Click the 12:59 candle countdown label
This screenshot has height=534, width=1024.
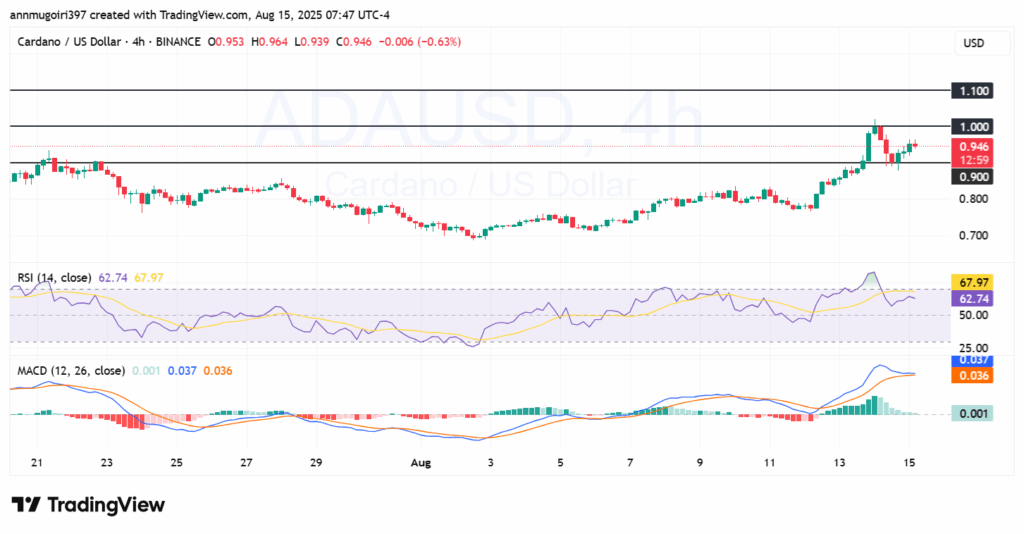pyautogui.click(x=972, y=160)
